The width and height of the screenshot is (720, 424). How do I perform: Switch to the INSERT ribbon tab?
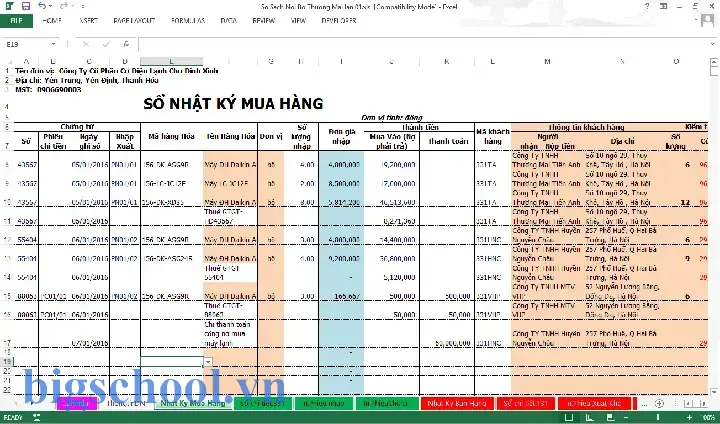click(x=88, y=21)
